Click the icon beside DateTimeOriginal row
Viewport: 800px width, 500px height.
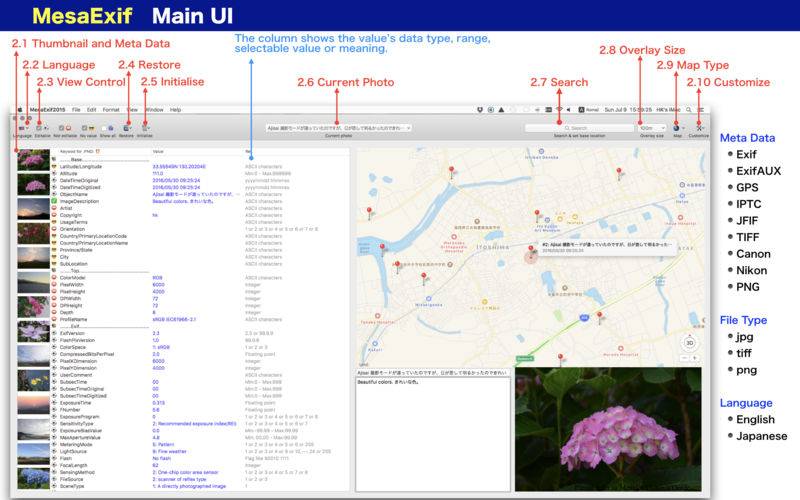pos(54,180)
